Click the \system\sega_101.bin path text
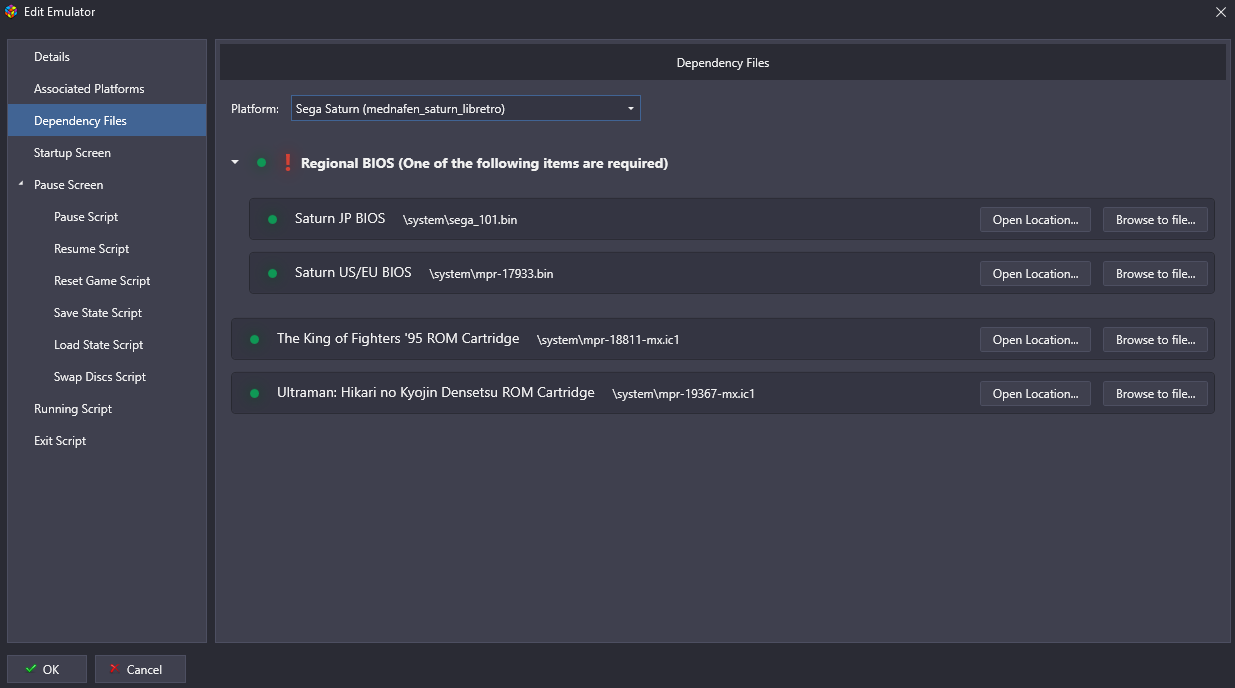The width and height of the screenshot is (1235, 688). pyautogui.click(x=460, y=220)
